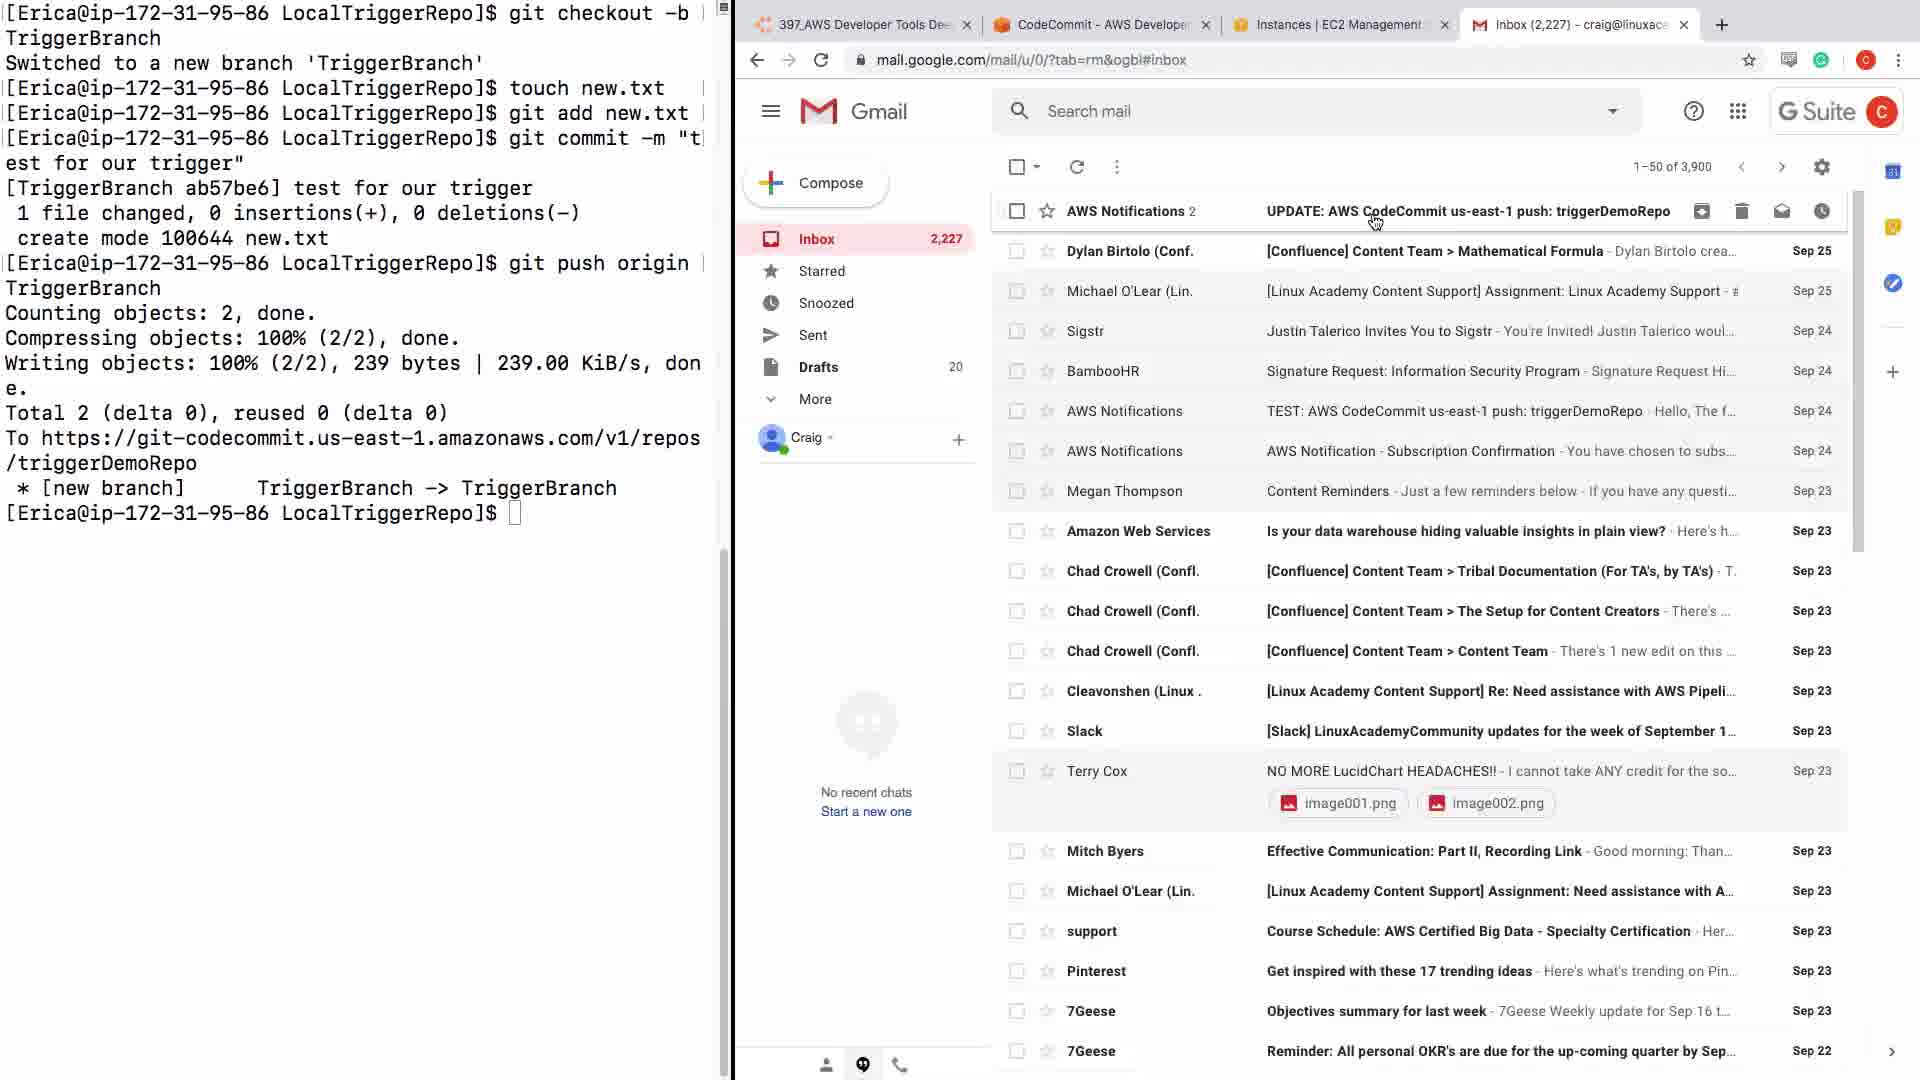Screen dimensions: 1920x1080
Task: Archive the AWS CodeCommit UPDATE email
Action: 1701,211
